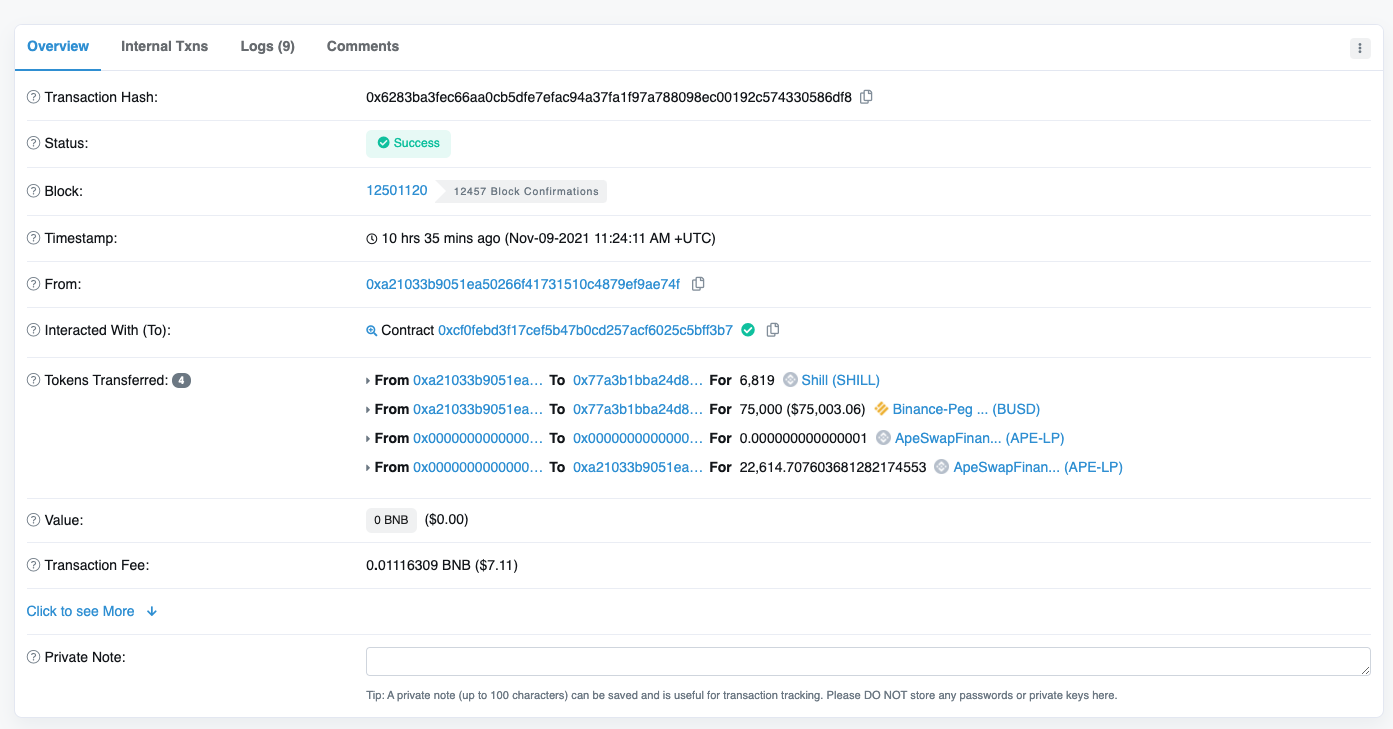This screenshot has height=729, width=1393.
Task: Open the Shill (SHILL) token page
Action: click(840, 380)
